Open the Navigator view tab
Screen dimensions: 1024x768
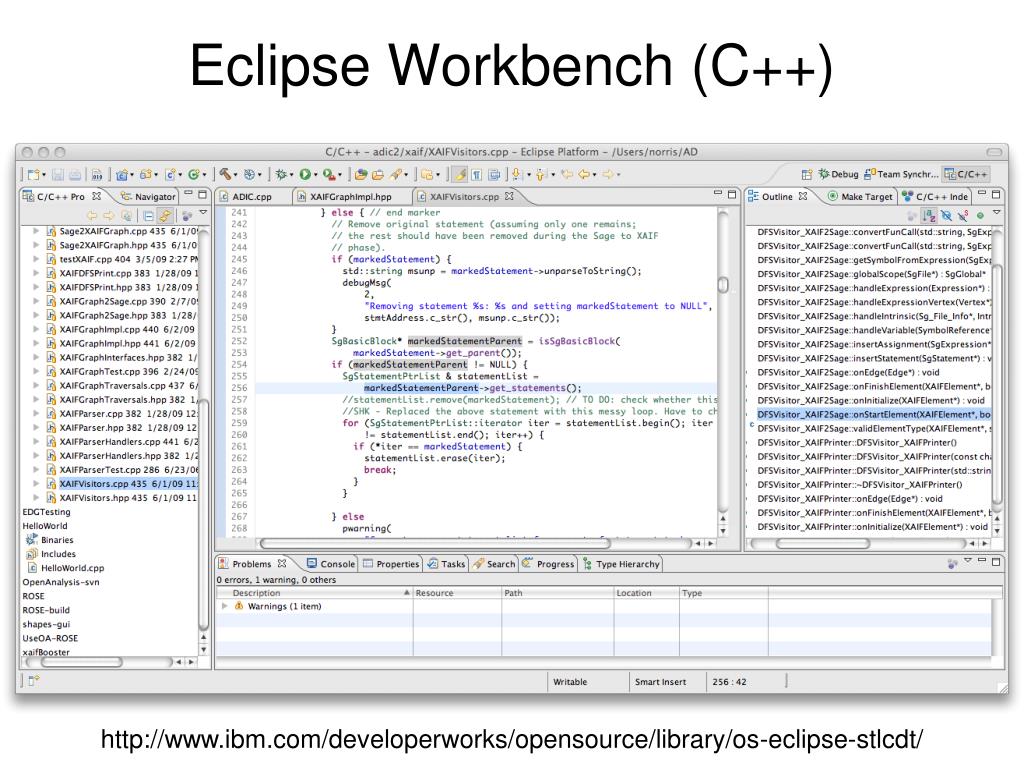pos(148,197)
